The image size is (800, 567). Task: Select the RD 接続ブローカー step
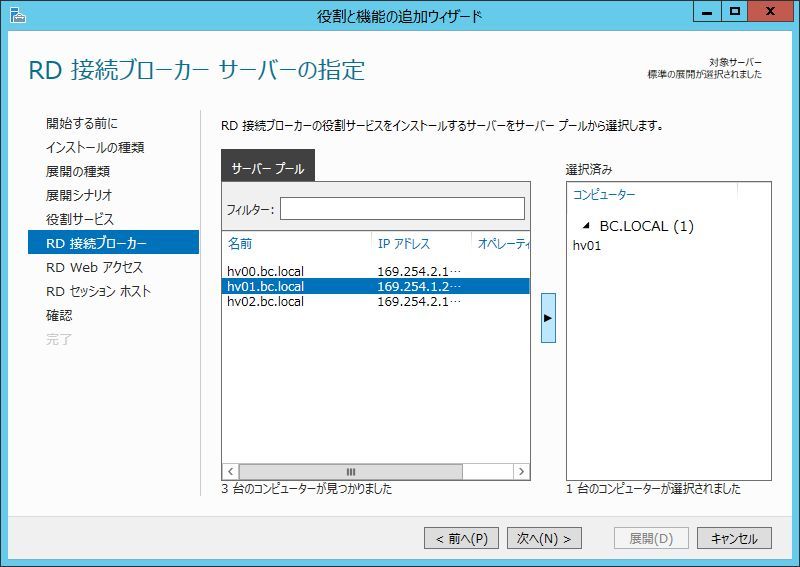tap(113, 242)
